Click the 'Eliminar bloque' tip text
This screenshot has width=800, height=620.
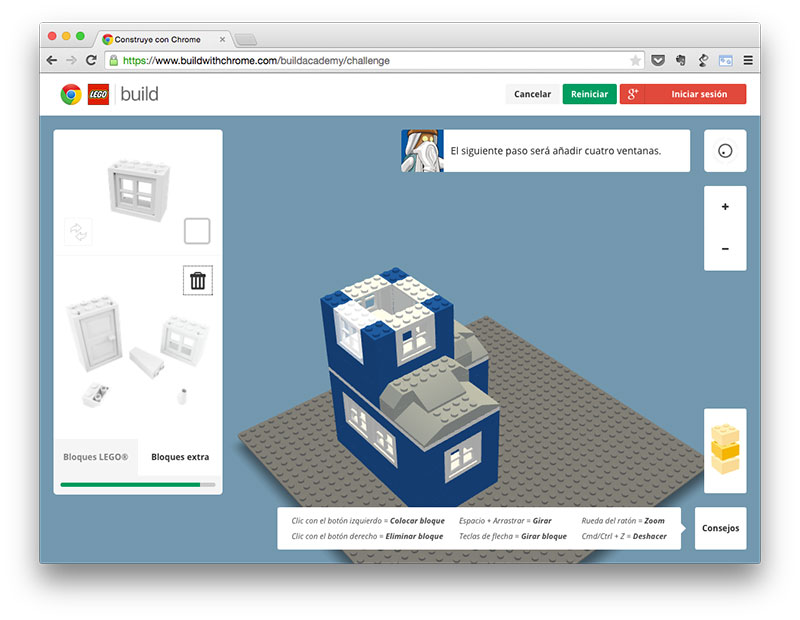pyautogui.click(x=414, y=536)
